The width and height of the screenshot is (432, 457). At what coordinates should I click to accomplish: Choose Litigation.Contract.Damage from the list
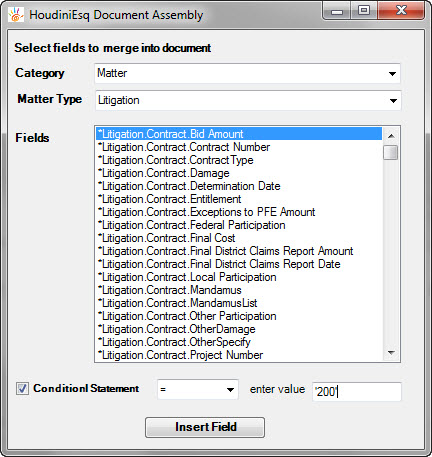239,173
